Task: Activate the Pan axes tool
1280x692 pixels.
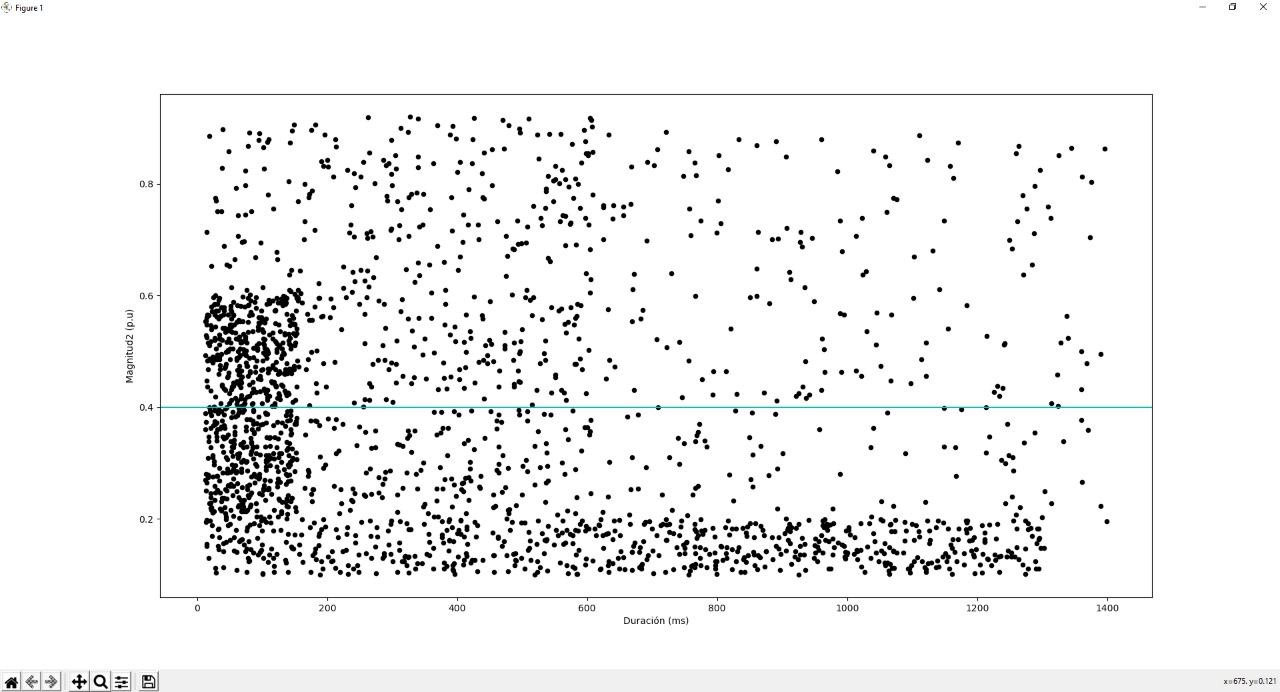Action: click(80, 682)
